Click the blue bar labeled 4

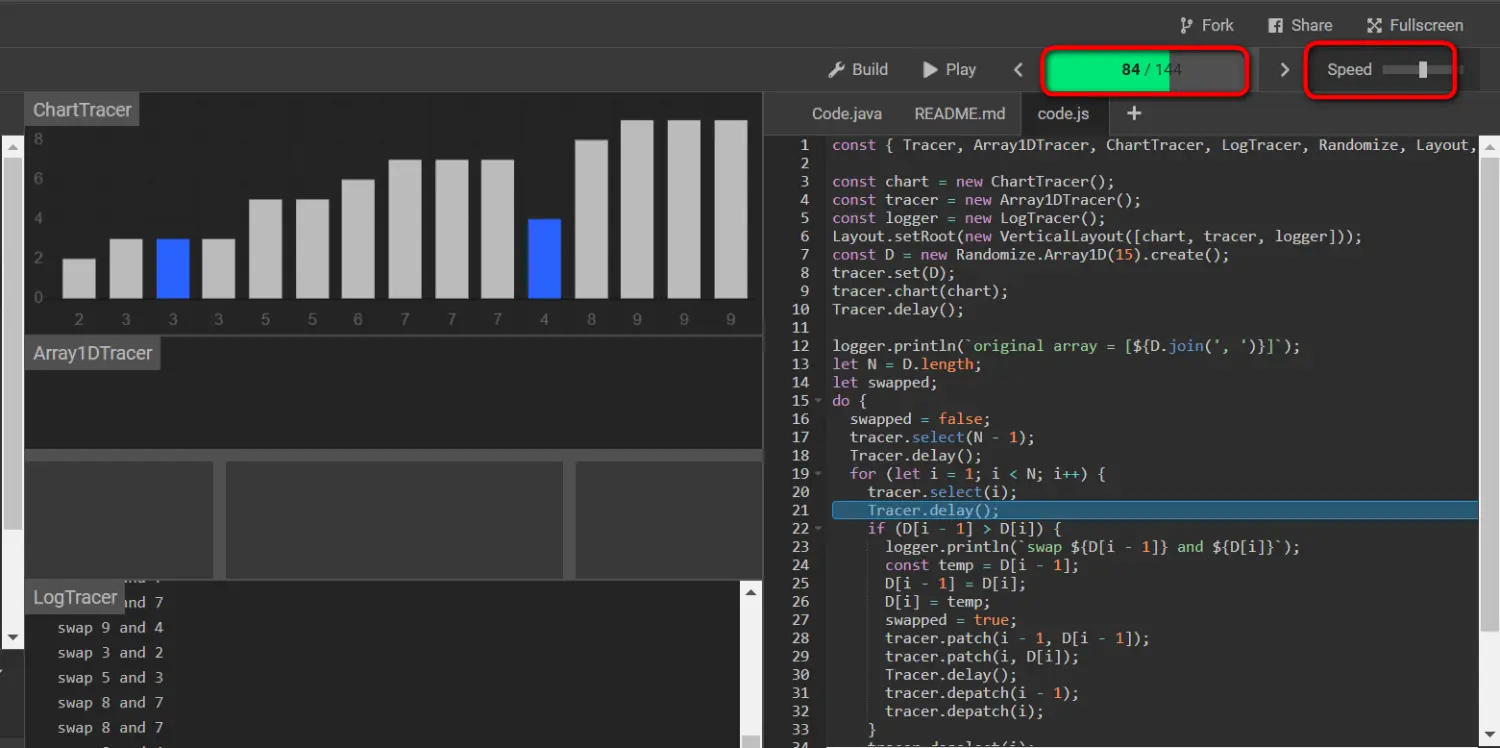(x=544, y=258)
